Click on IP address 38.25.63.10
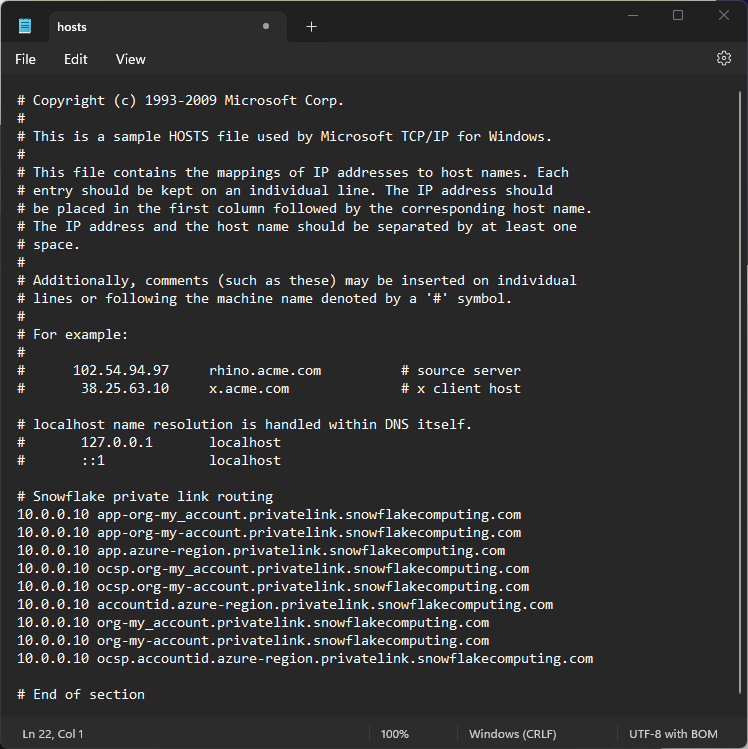This screenshot has width=748, height=749. click(125, 388)
